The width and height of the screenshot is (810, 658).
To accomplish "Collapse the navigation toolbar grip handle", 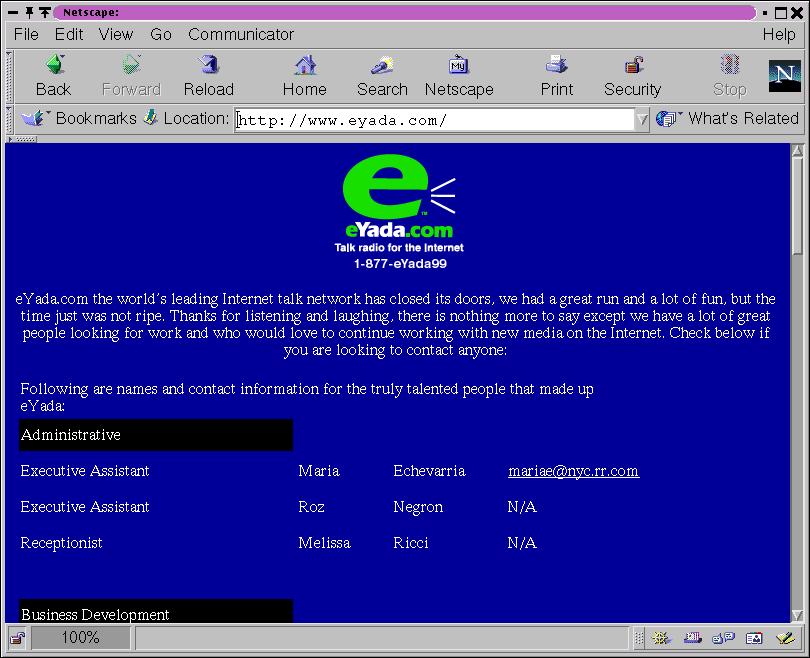I will pyautogui.click(x=9, y=76).
